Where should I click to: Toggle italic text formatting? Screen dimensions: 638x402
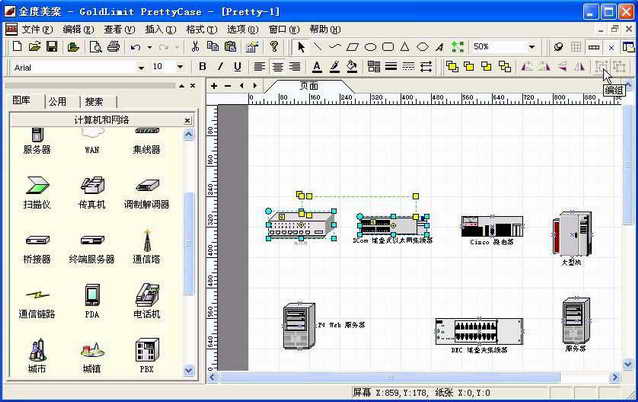click(x=220, y=67)
